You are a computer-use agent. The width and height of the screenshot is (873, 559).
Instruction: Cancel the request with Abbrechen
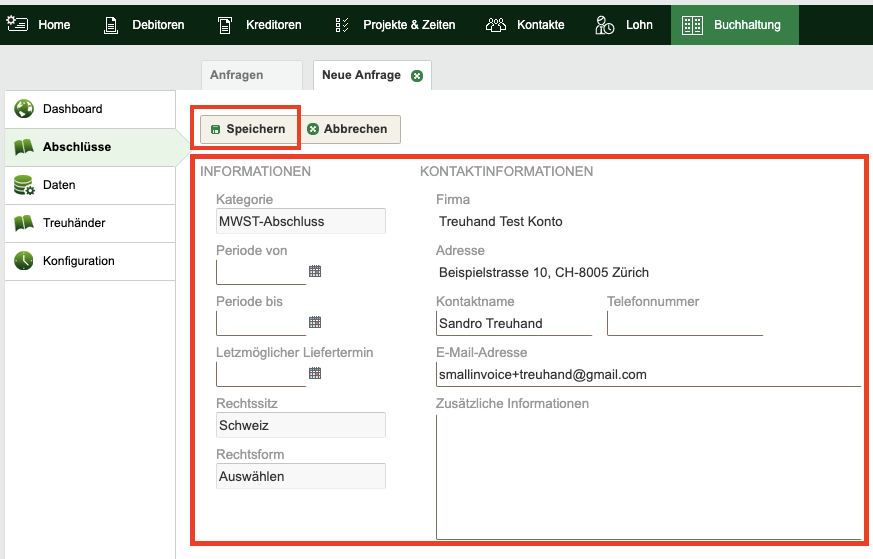pos(349,129)
